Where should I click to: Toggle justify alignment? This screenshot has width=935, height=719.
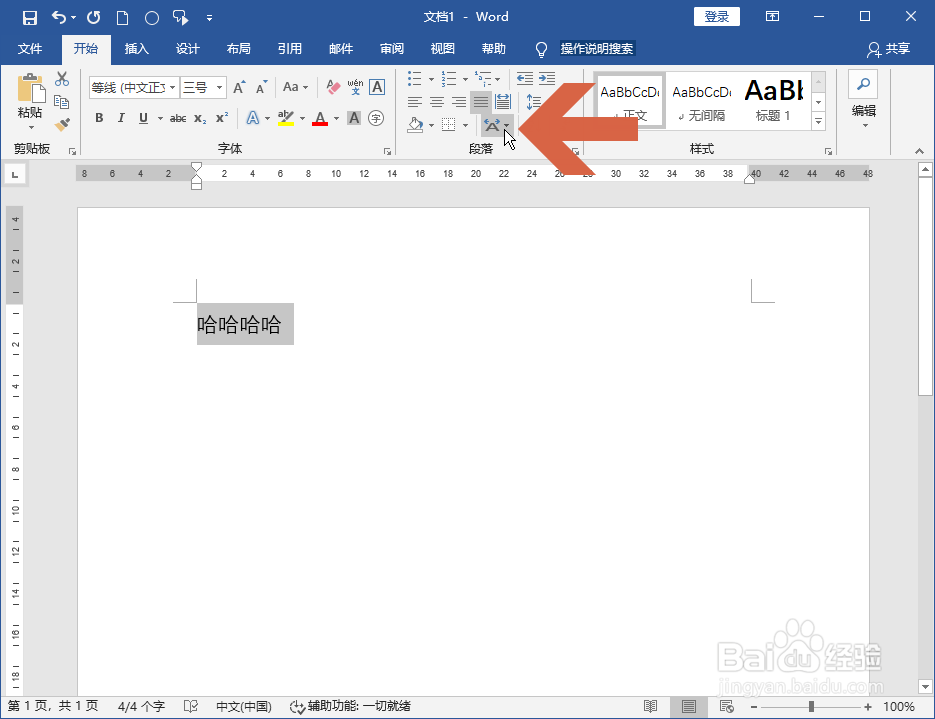(x=480, y=101)
